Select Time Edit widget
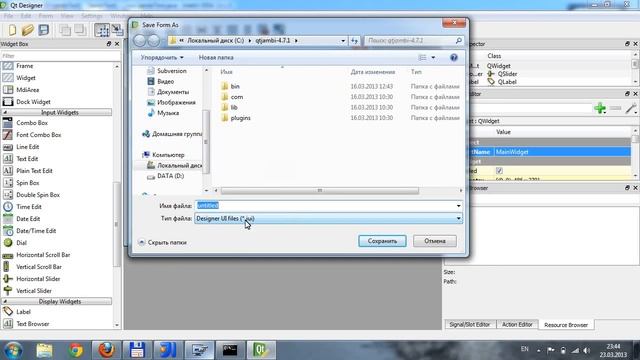 tap(29, 207)
